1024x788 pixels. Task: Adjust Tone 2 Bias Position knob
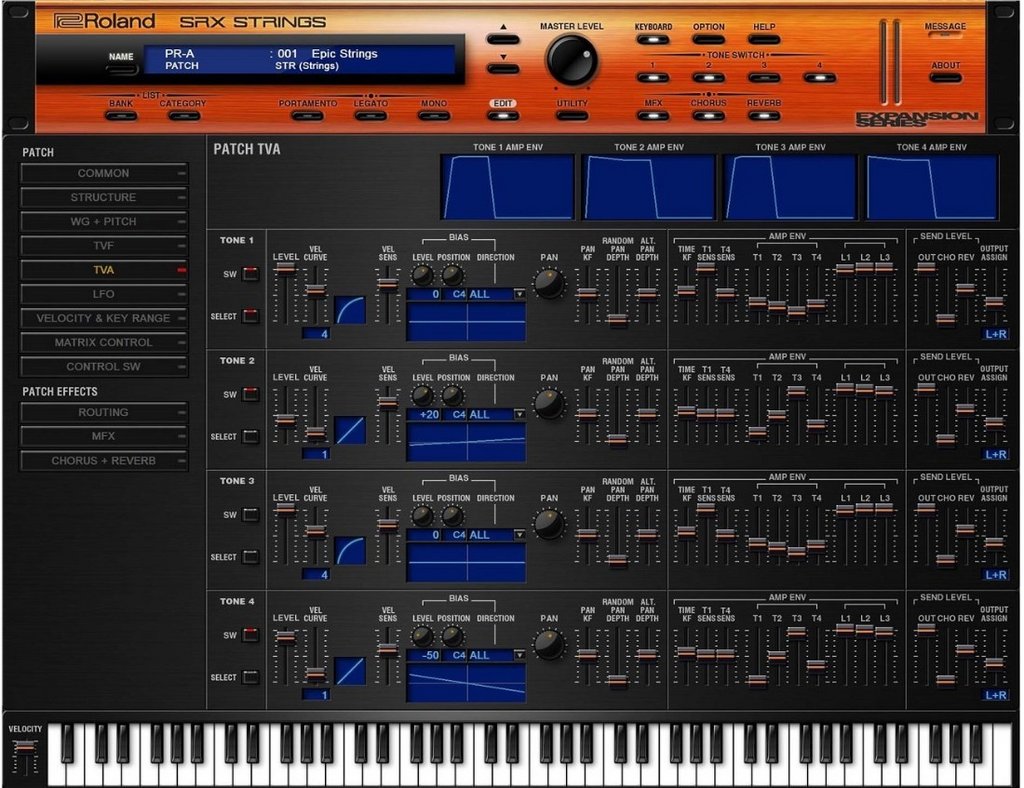(453, 395)
